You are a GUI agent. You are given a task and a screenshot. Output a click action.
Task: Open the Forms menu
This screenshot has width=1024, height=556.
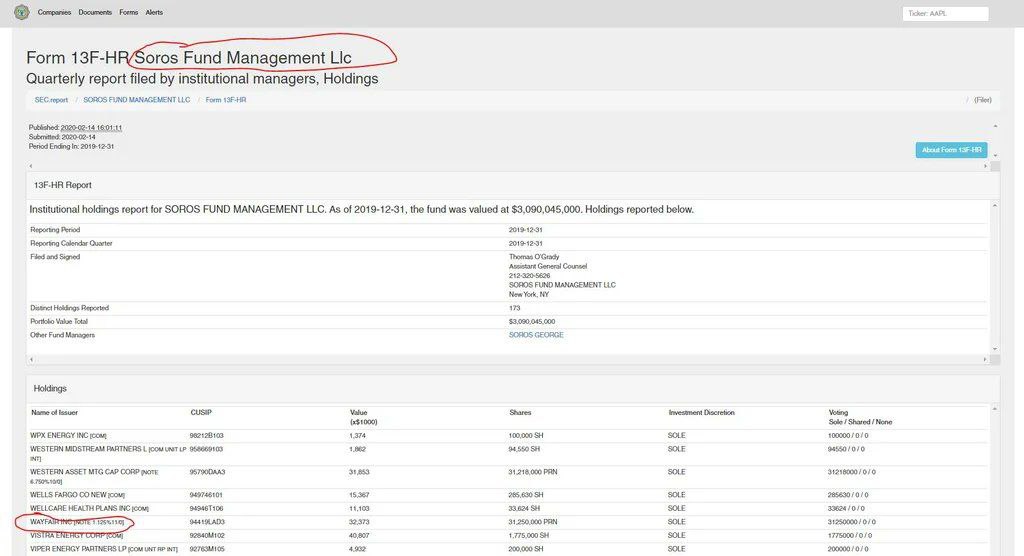128,13
